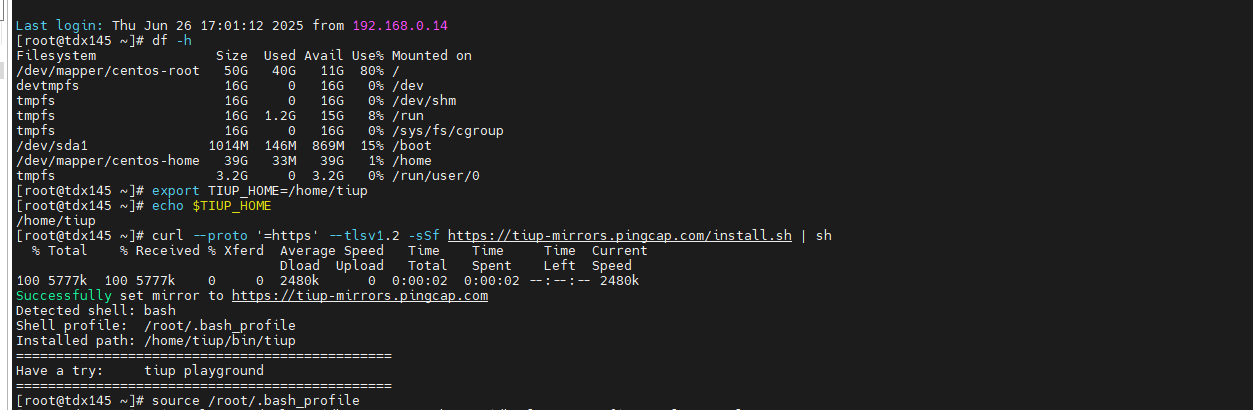
Task: Open the tiup-mirrors.pingcap.com link after 'set mirror to'
Action: click(x=360, y=296)
